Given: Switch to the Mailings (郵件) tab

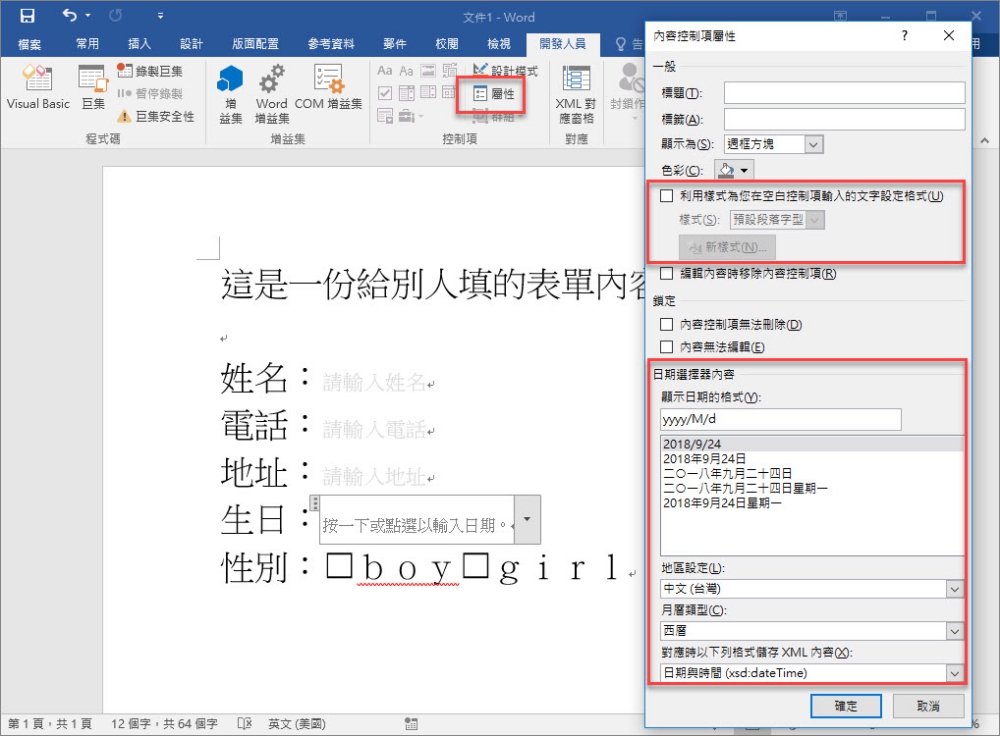Looking at the screenshot, I should tap(395, 43).
